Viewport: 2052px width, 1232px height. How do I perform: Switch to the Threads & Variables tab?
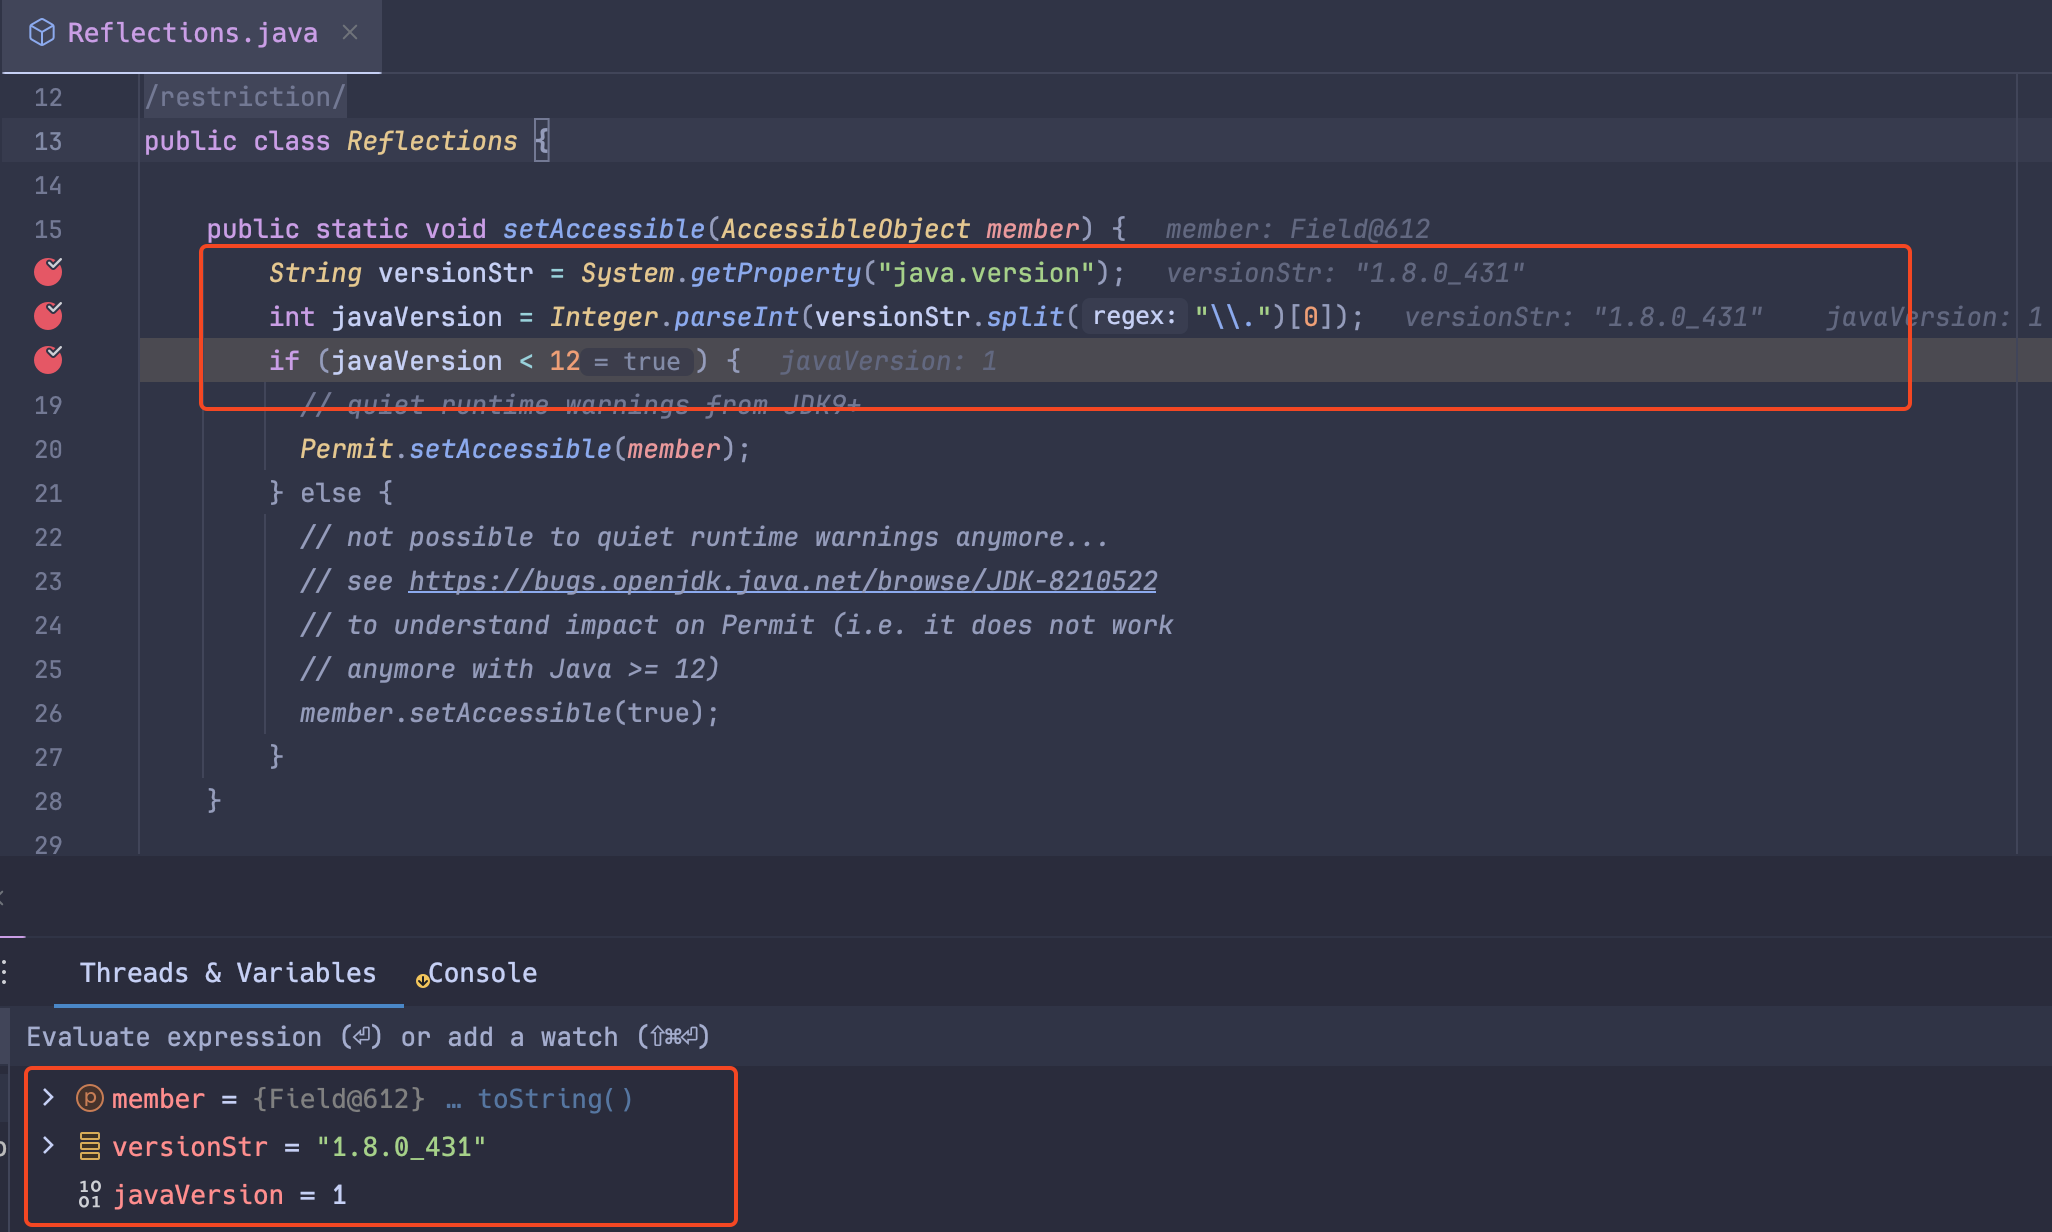click(x=228, y=972)
